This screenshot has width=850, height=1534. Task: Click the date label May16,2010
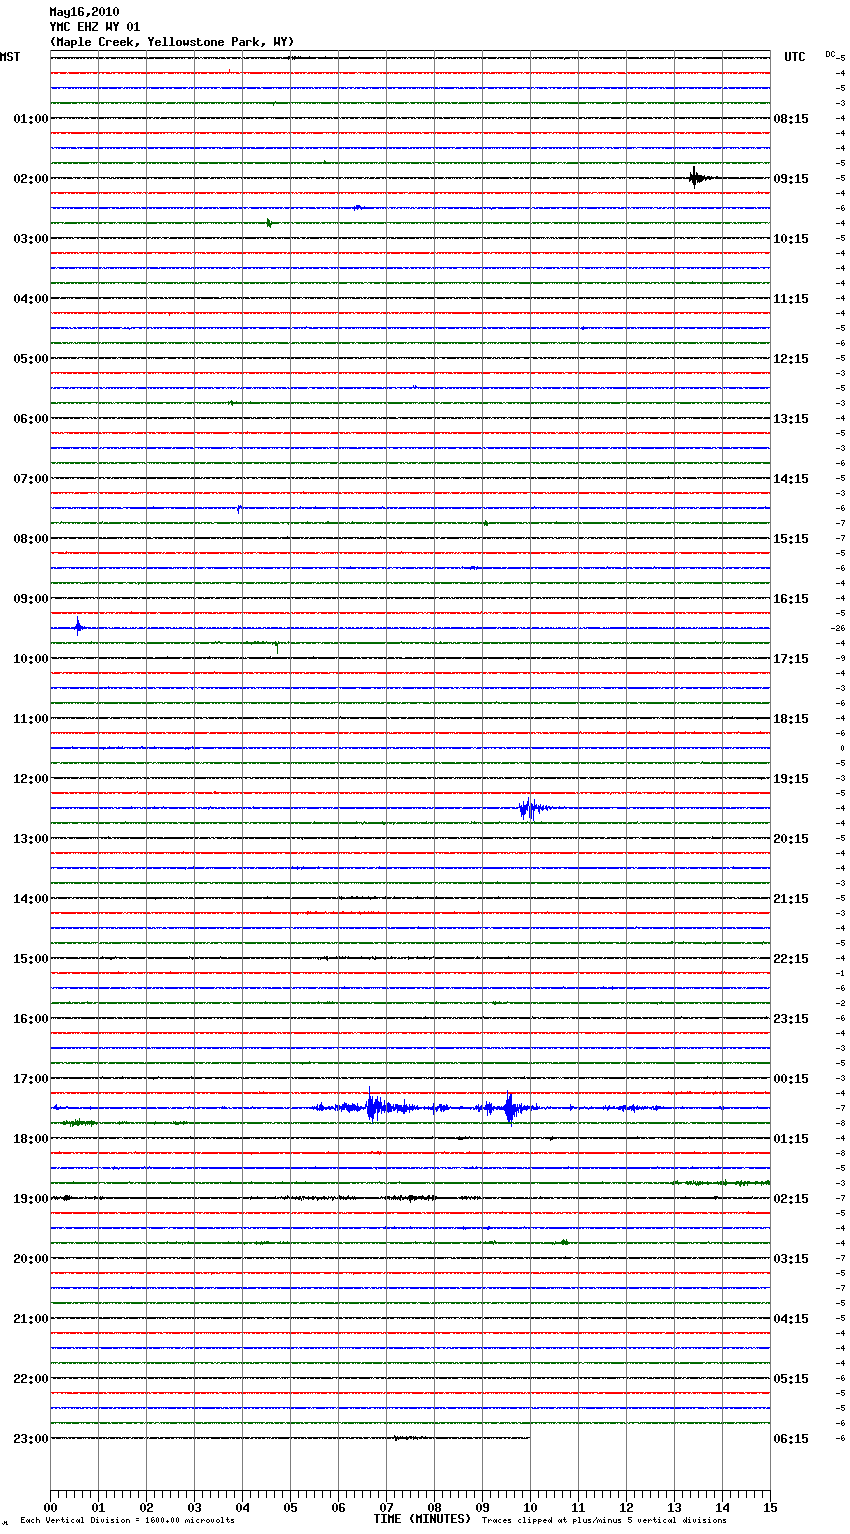[x=84, y=12]
